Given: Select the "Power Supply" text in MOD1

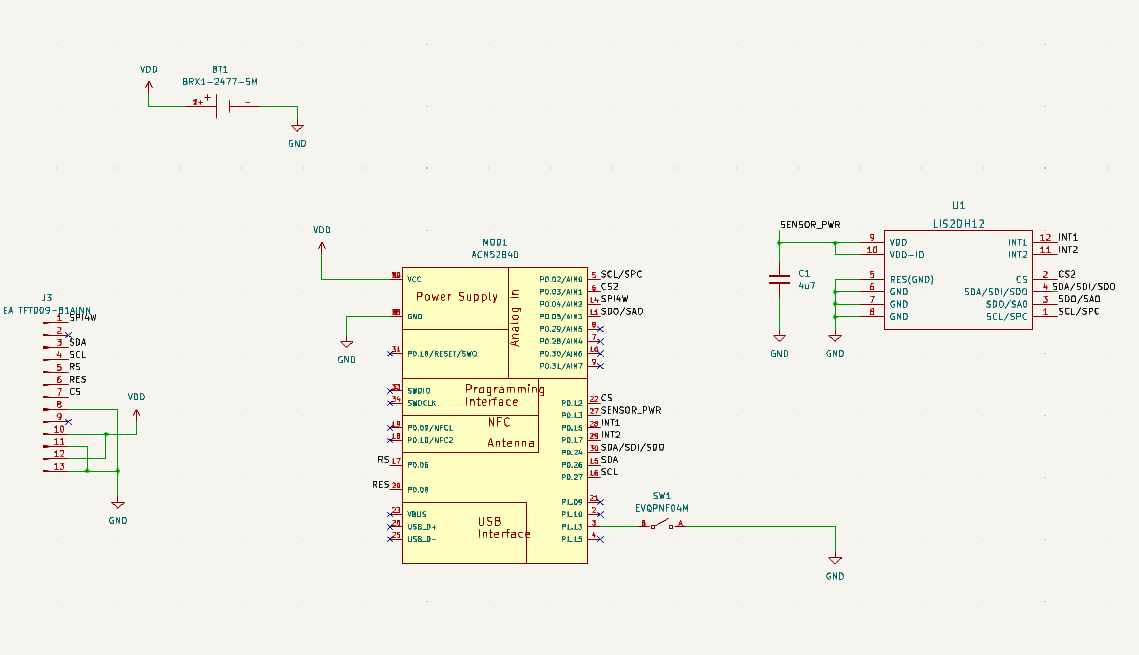Looking at the screenshot, I should pyautogui.click(x=456, y=297).
